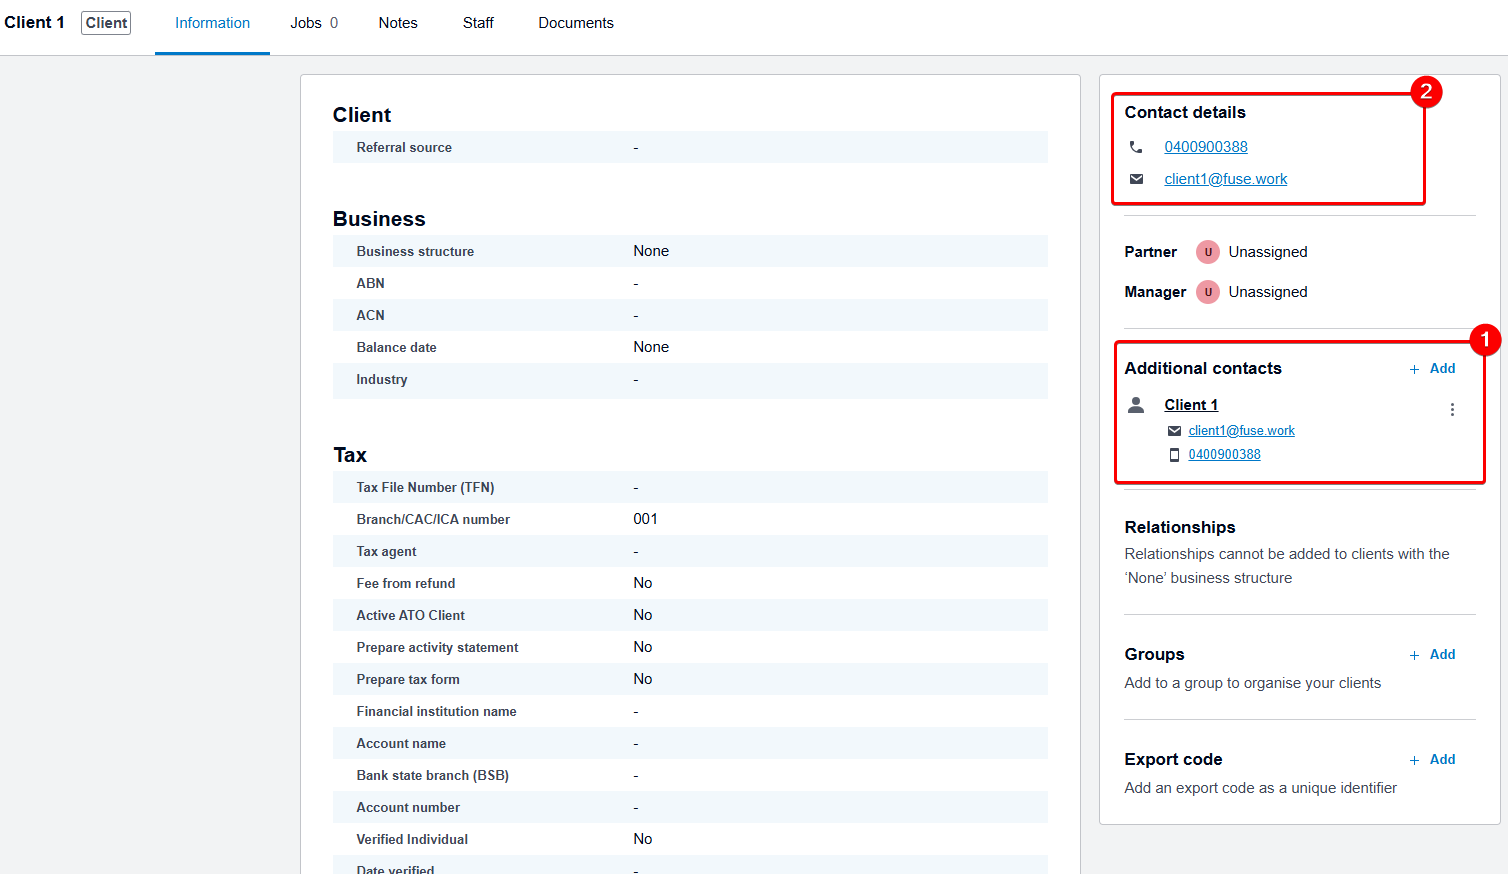
Task: Add a new additional contact
Action: click(1432, 369)
